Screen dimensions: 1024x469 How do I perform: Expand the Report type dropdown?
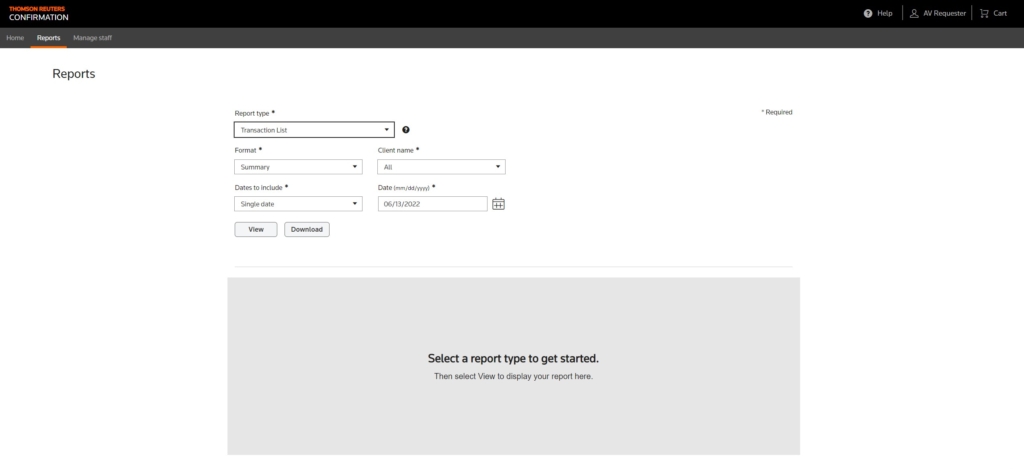point(314,130)
